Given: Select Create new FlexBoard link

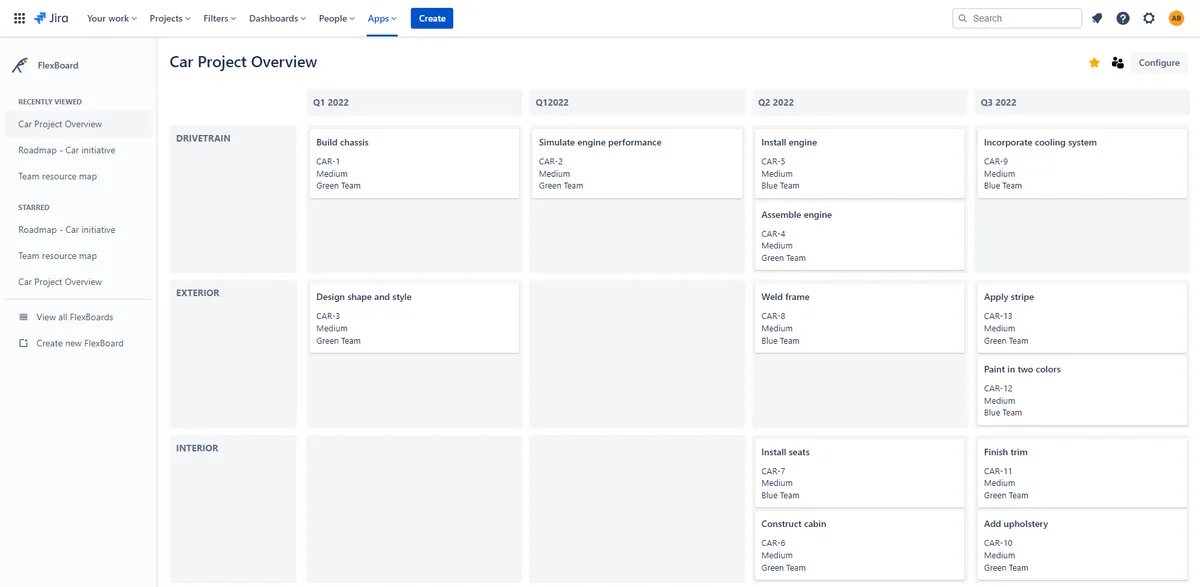Looking at the screenshot, I should 80,343.
